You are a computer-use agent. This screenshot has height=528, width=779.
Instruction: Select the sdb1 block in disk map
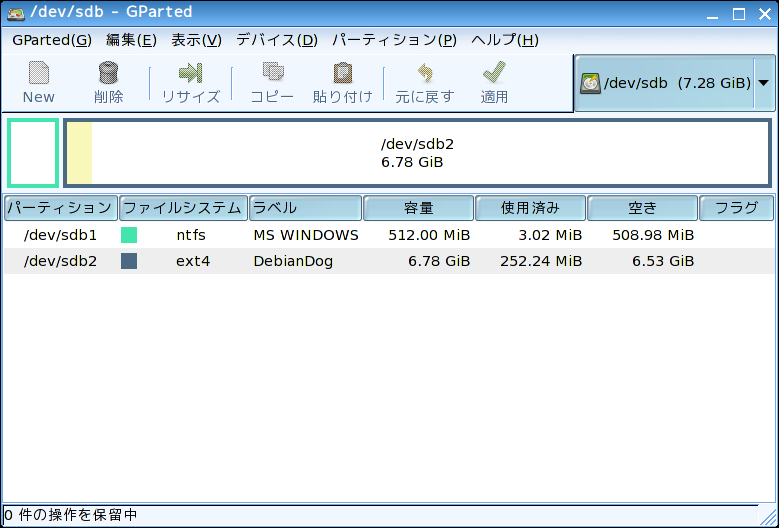33,153
